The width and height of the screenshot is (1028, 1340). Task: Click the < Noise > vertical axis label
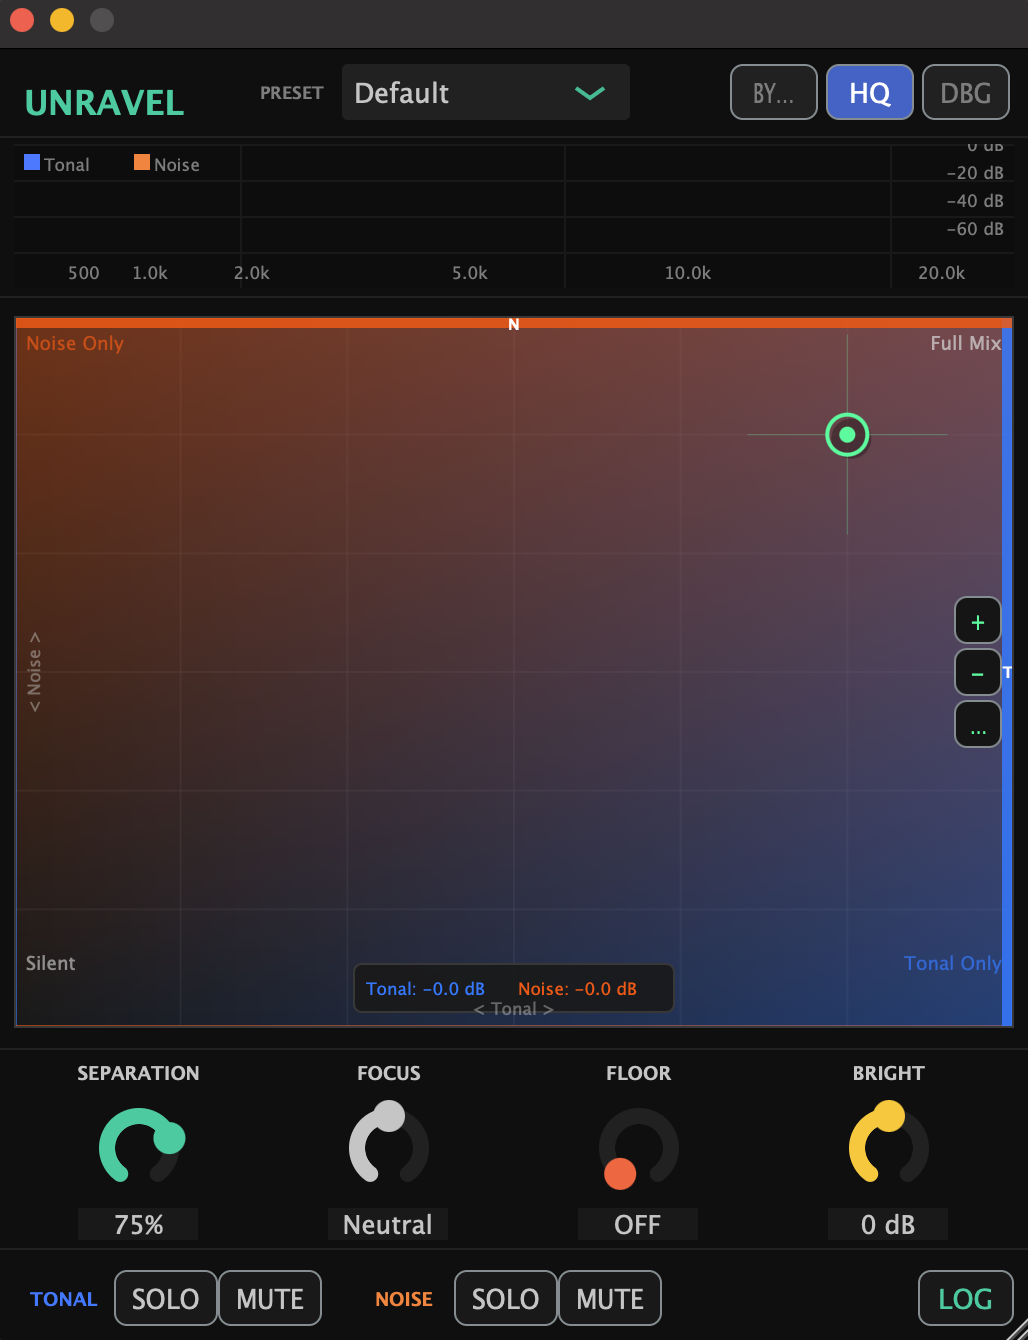[x=35, y=672]
